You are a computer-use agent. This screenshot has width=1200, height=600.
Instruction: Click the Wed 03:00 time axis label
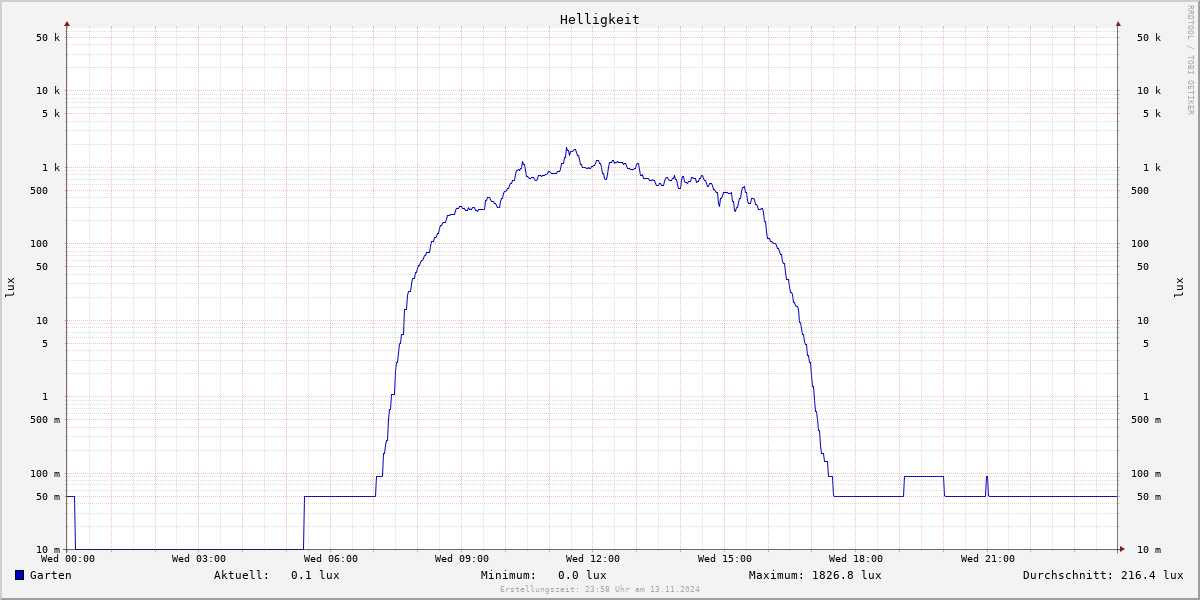(x=199, y=559)
